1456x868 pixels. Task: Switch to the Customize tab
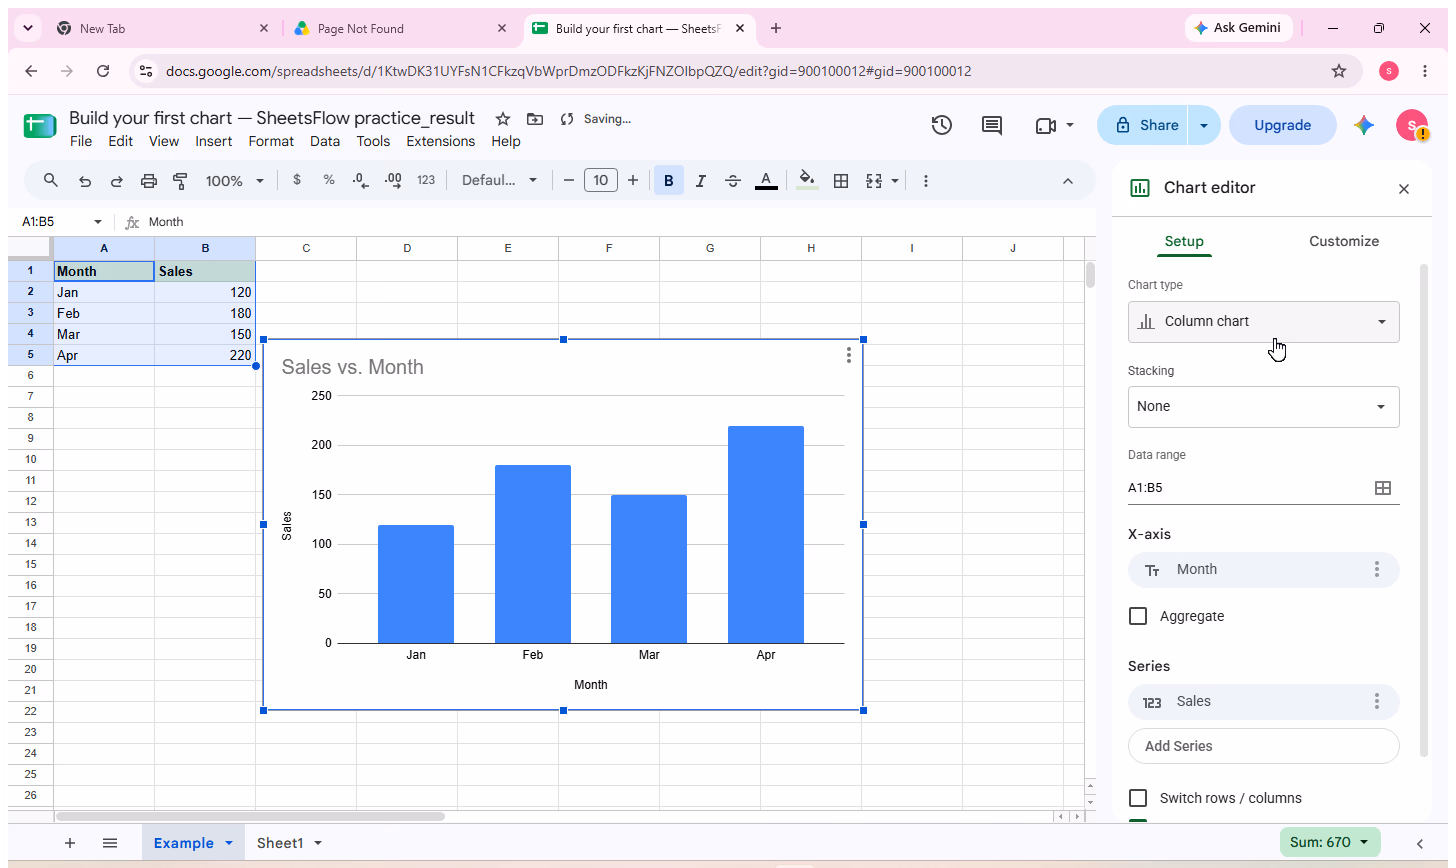1344,241
